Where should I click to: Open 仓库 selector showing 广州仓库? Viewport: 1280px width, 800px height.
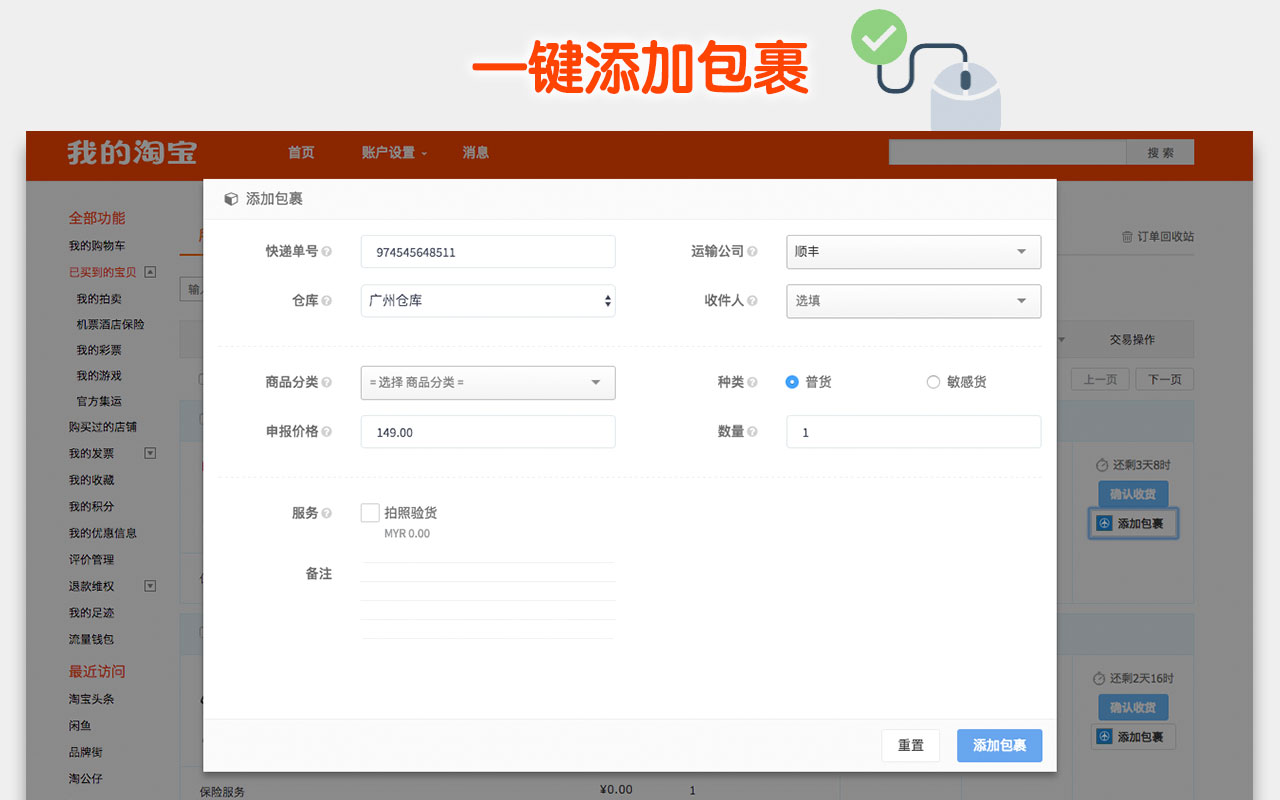click(488, 301)
